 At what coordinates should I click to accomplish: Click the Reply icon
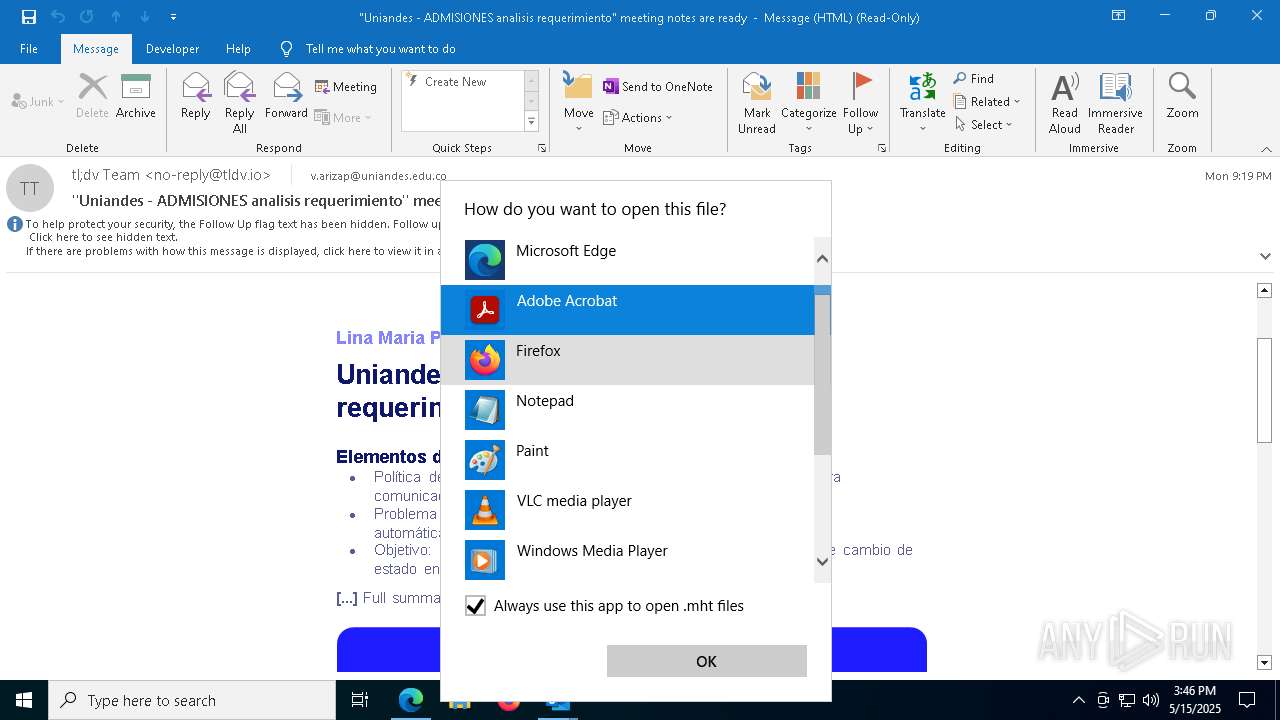[x=196, y=96]
